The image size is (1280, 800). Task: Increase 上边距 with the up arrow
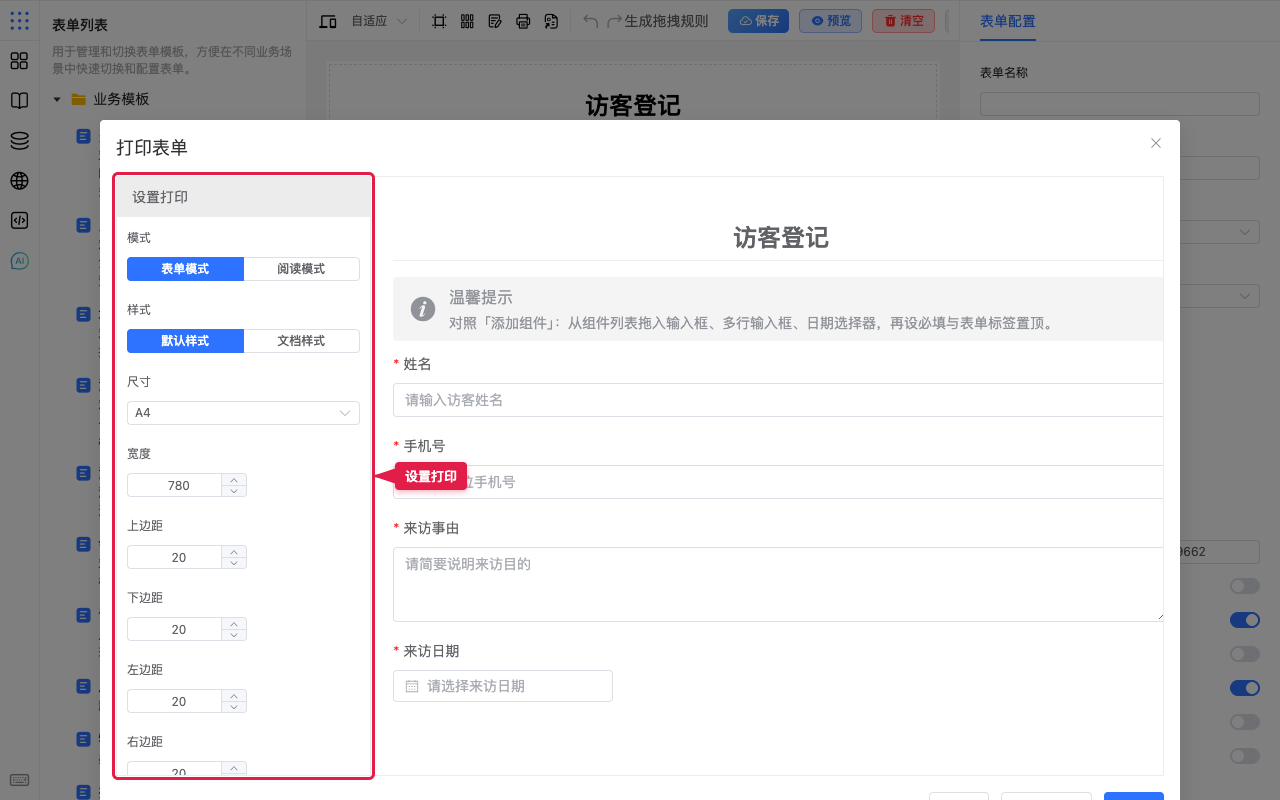(234, 551)
